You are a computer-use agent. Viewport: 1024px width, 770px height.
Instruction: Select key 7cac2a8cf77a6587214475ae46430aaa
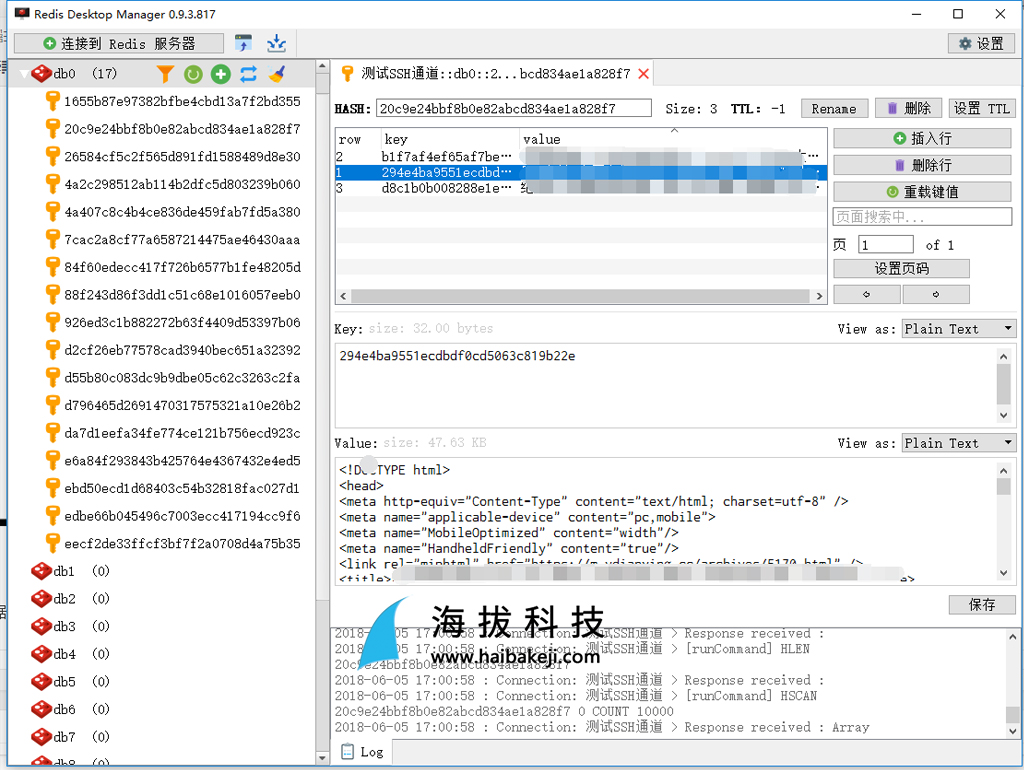(182, 240)
